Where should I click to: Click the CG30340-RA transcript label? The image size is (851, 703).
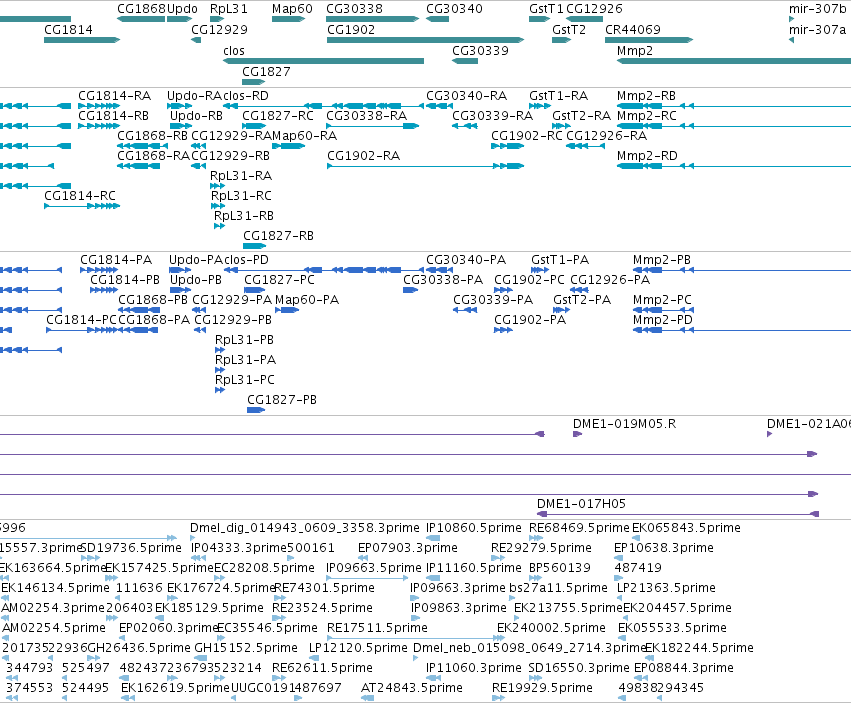click(466, 96)
